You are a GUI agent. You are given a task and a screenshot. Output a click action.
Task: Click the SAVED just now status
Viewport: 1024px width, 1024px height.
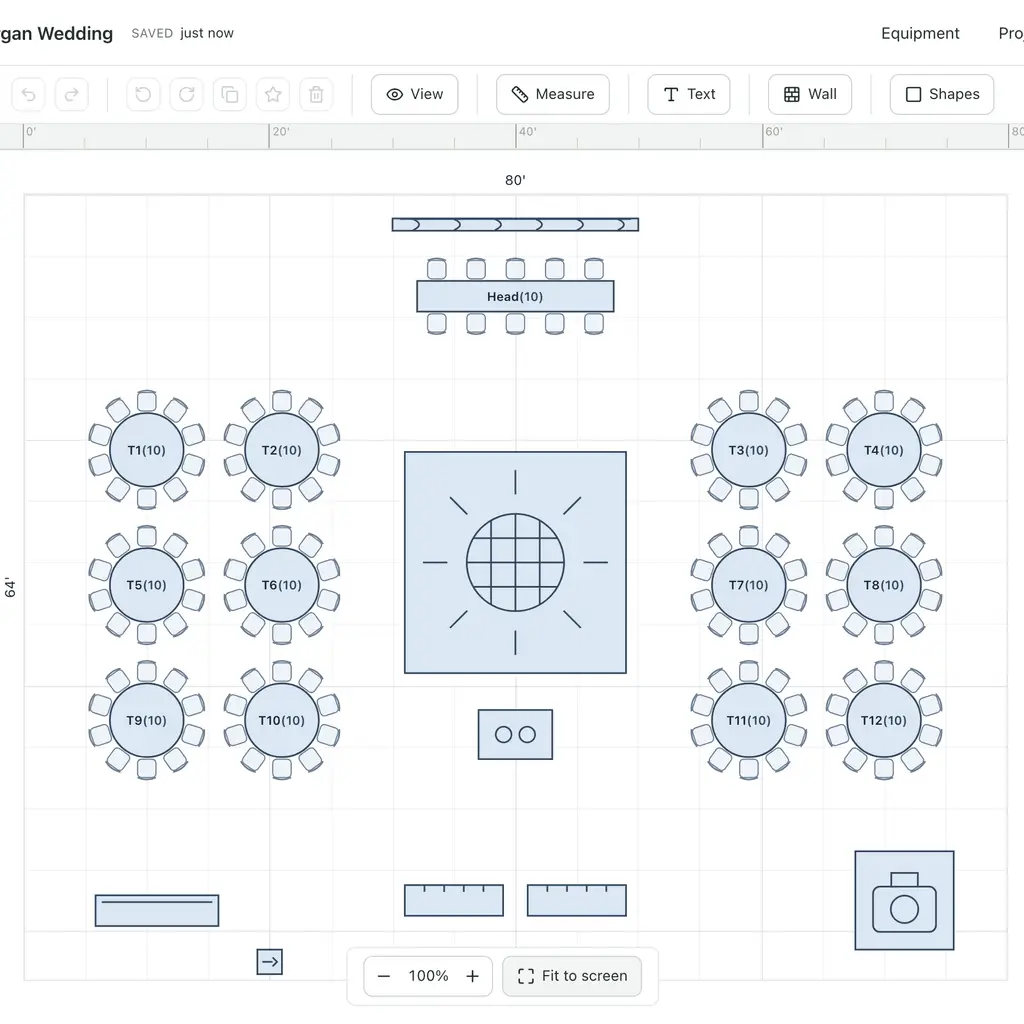click(x=182, y=33)
